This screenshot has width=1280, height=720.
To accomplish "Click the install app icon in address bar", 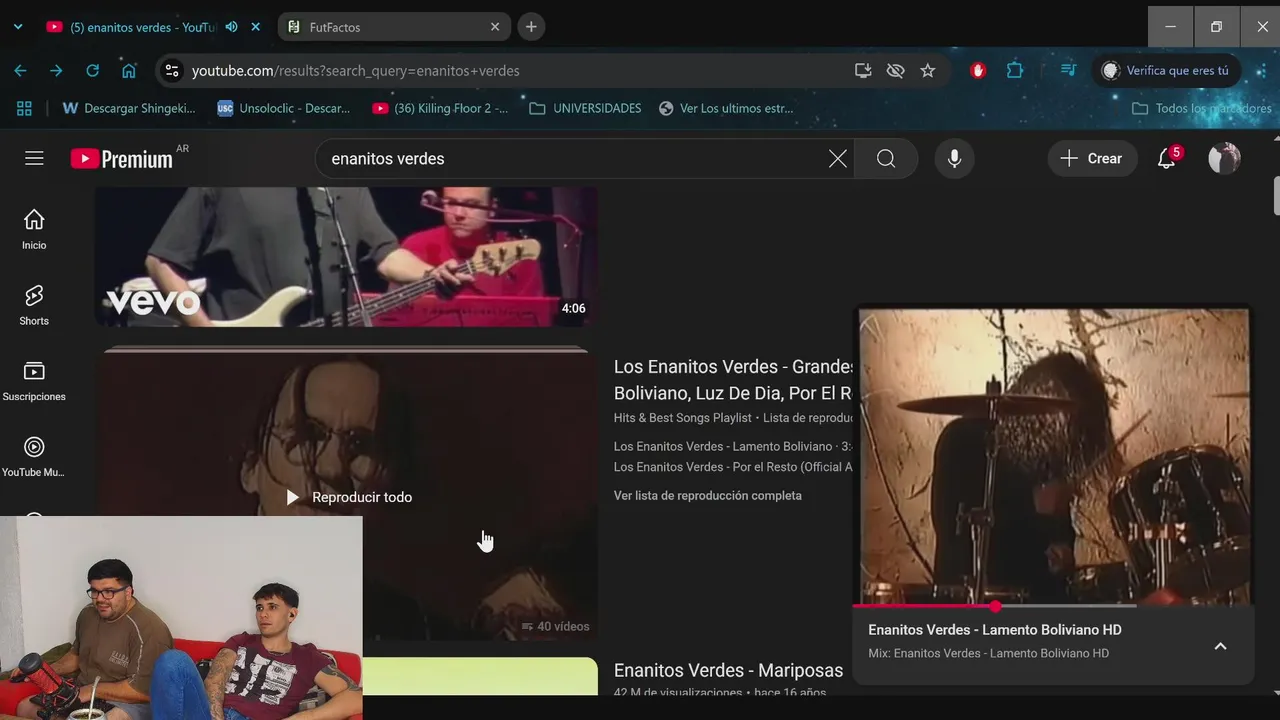I will (863, 70).
